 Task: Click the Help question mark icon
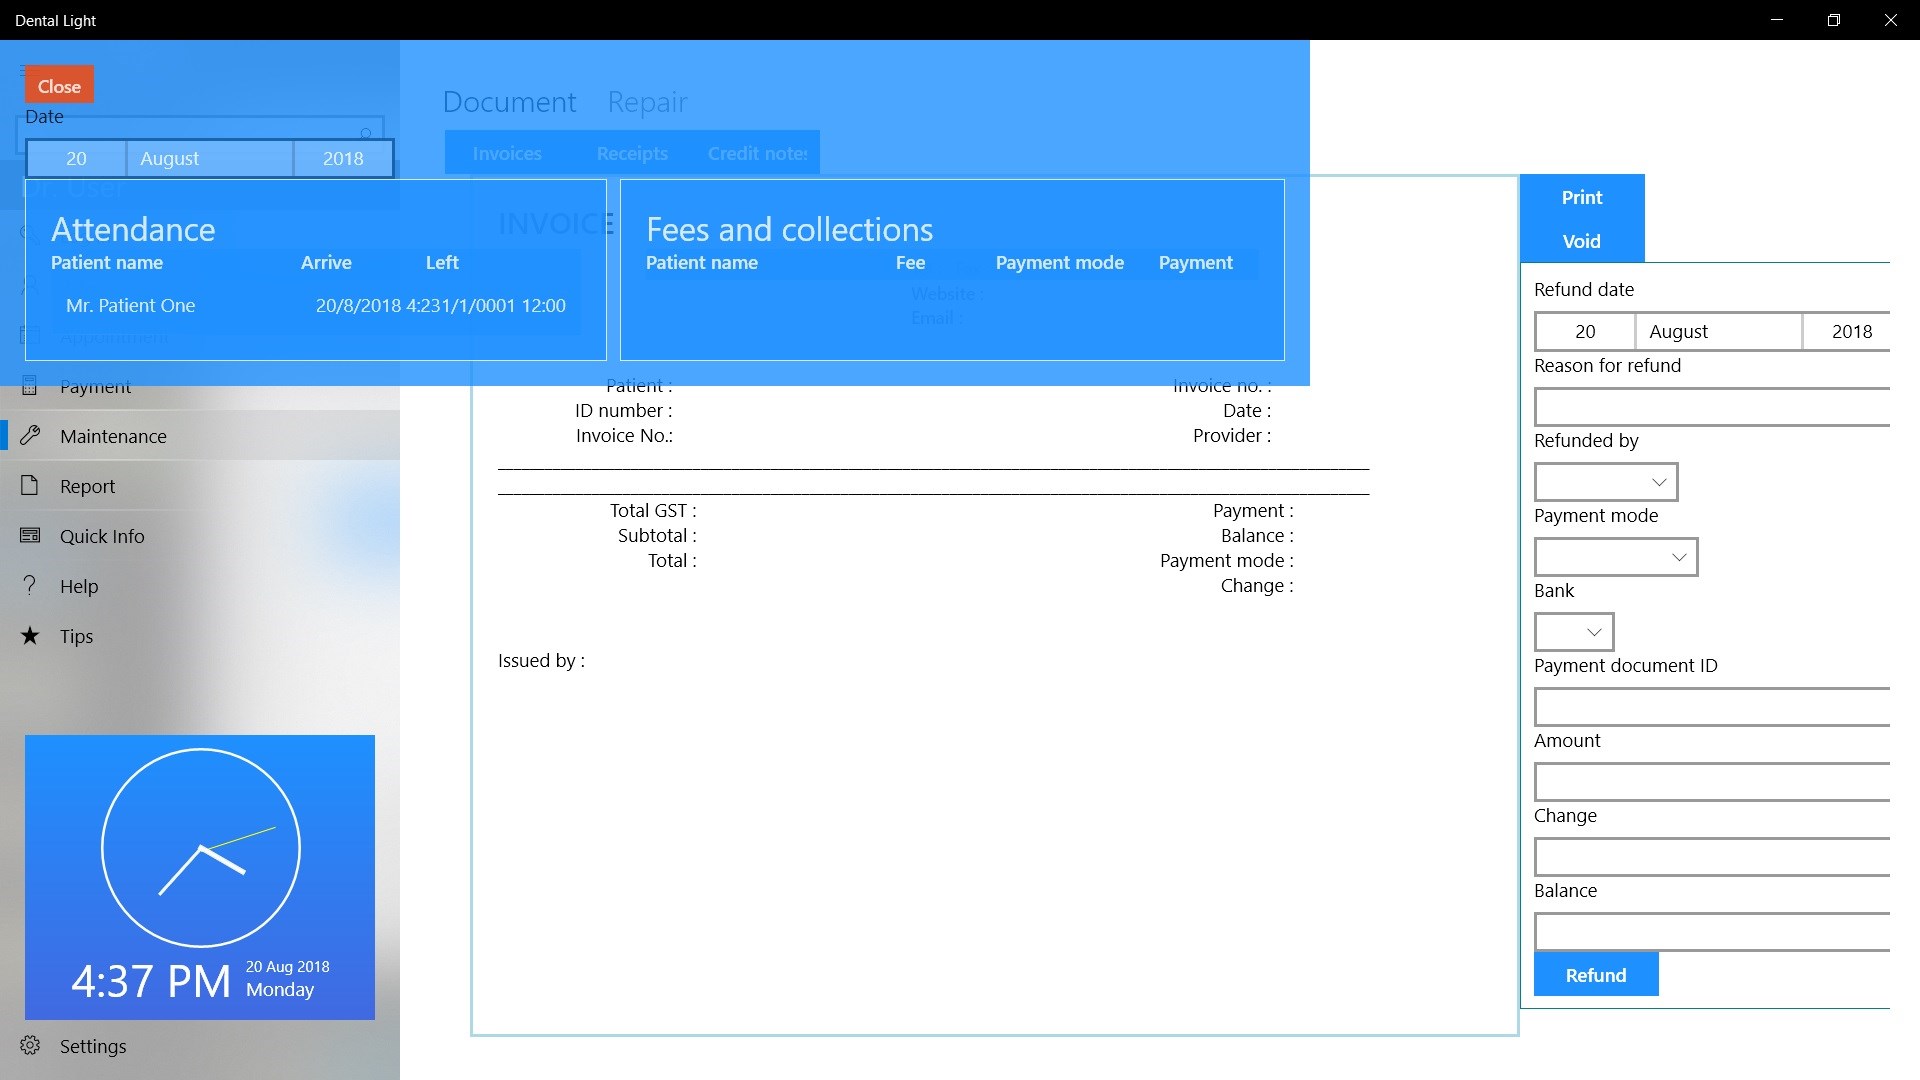30,586
